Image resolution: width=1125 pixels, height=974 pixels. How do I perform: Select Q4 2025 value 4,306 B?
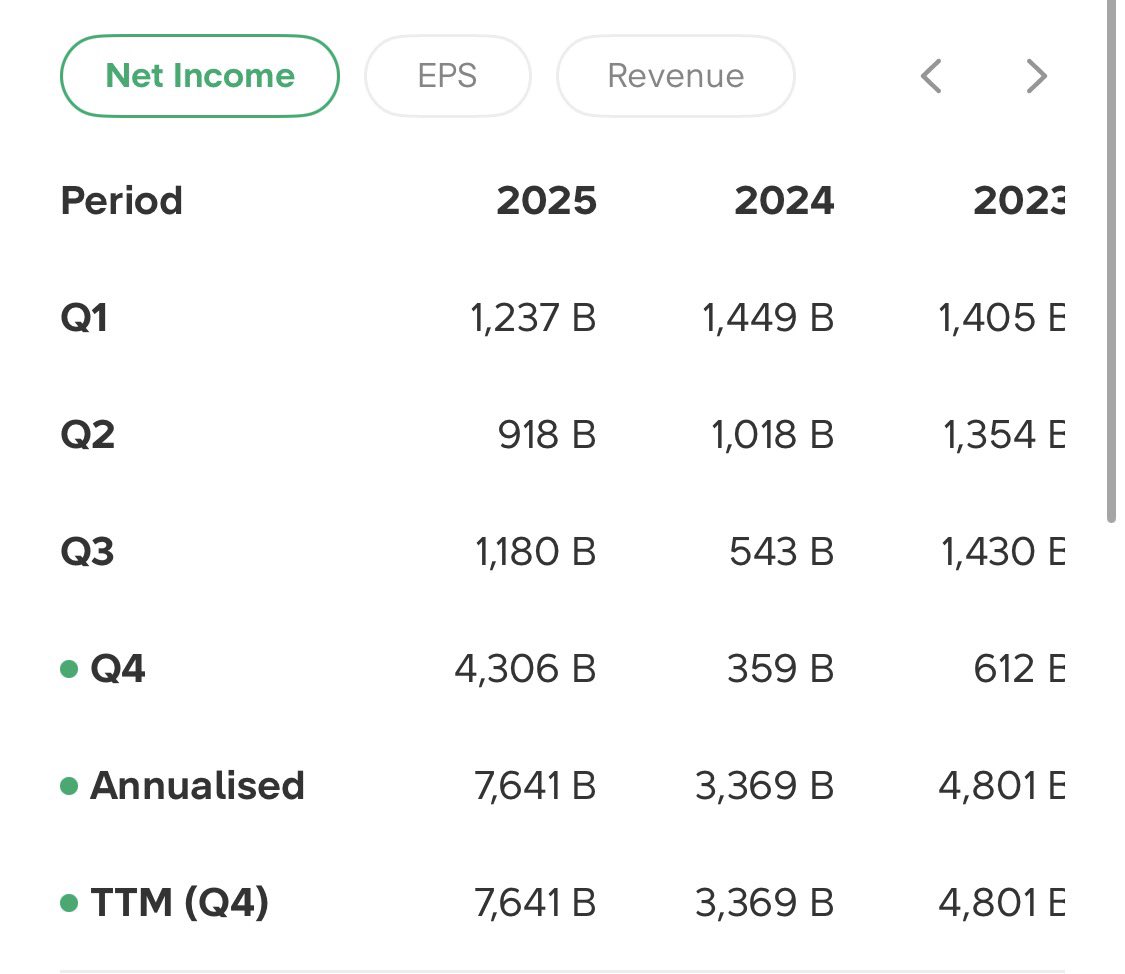[x=525, y=668]
